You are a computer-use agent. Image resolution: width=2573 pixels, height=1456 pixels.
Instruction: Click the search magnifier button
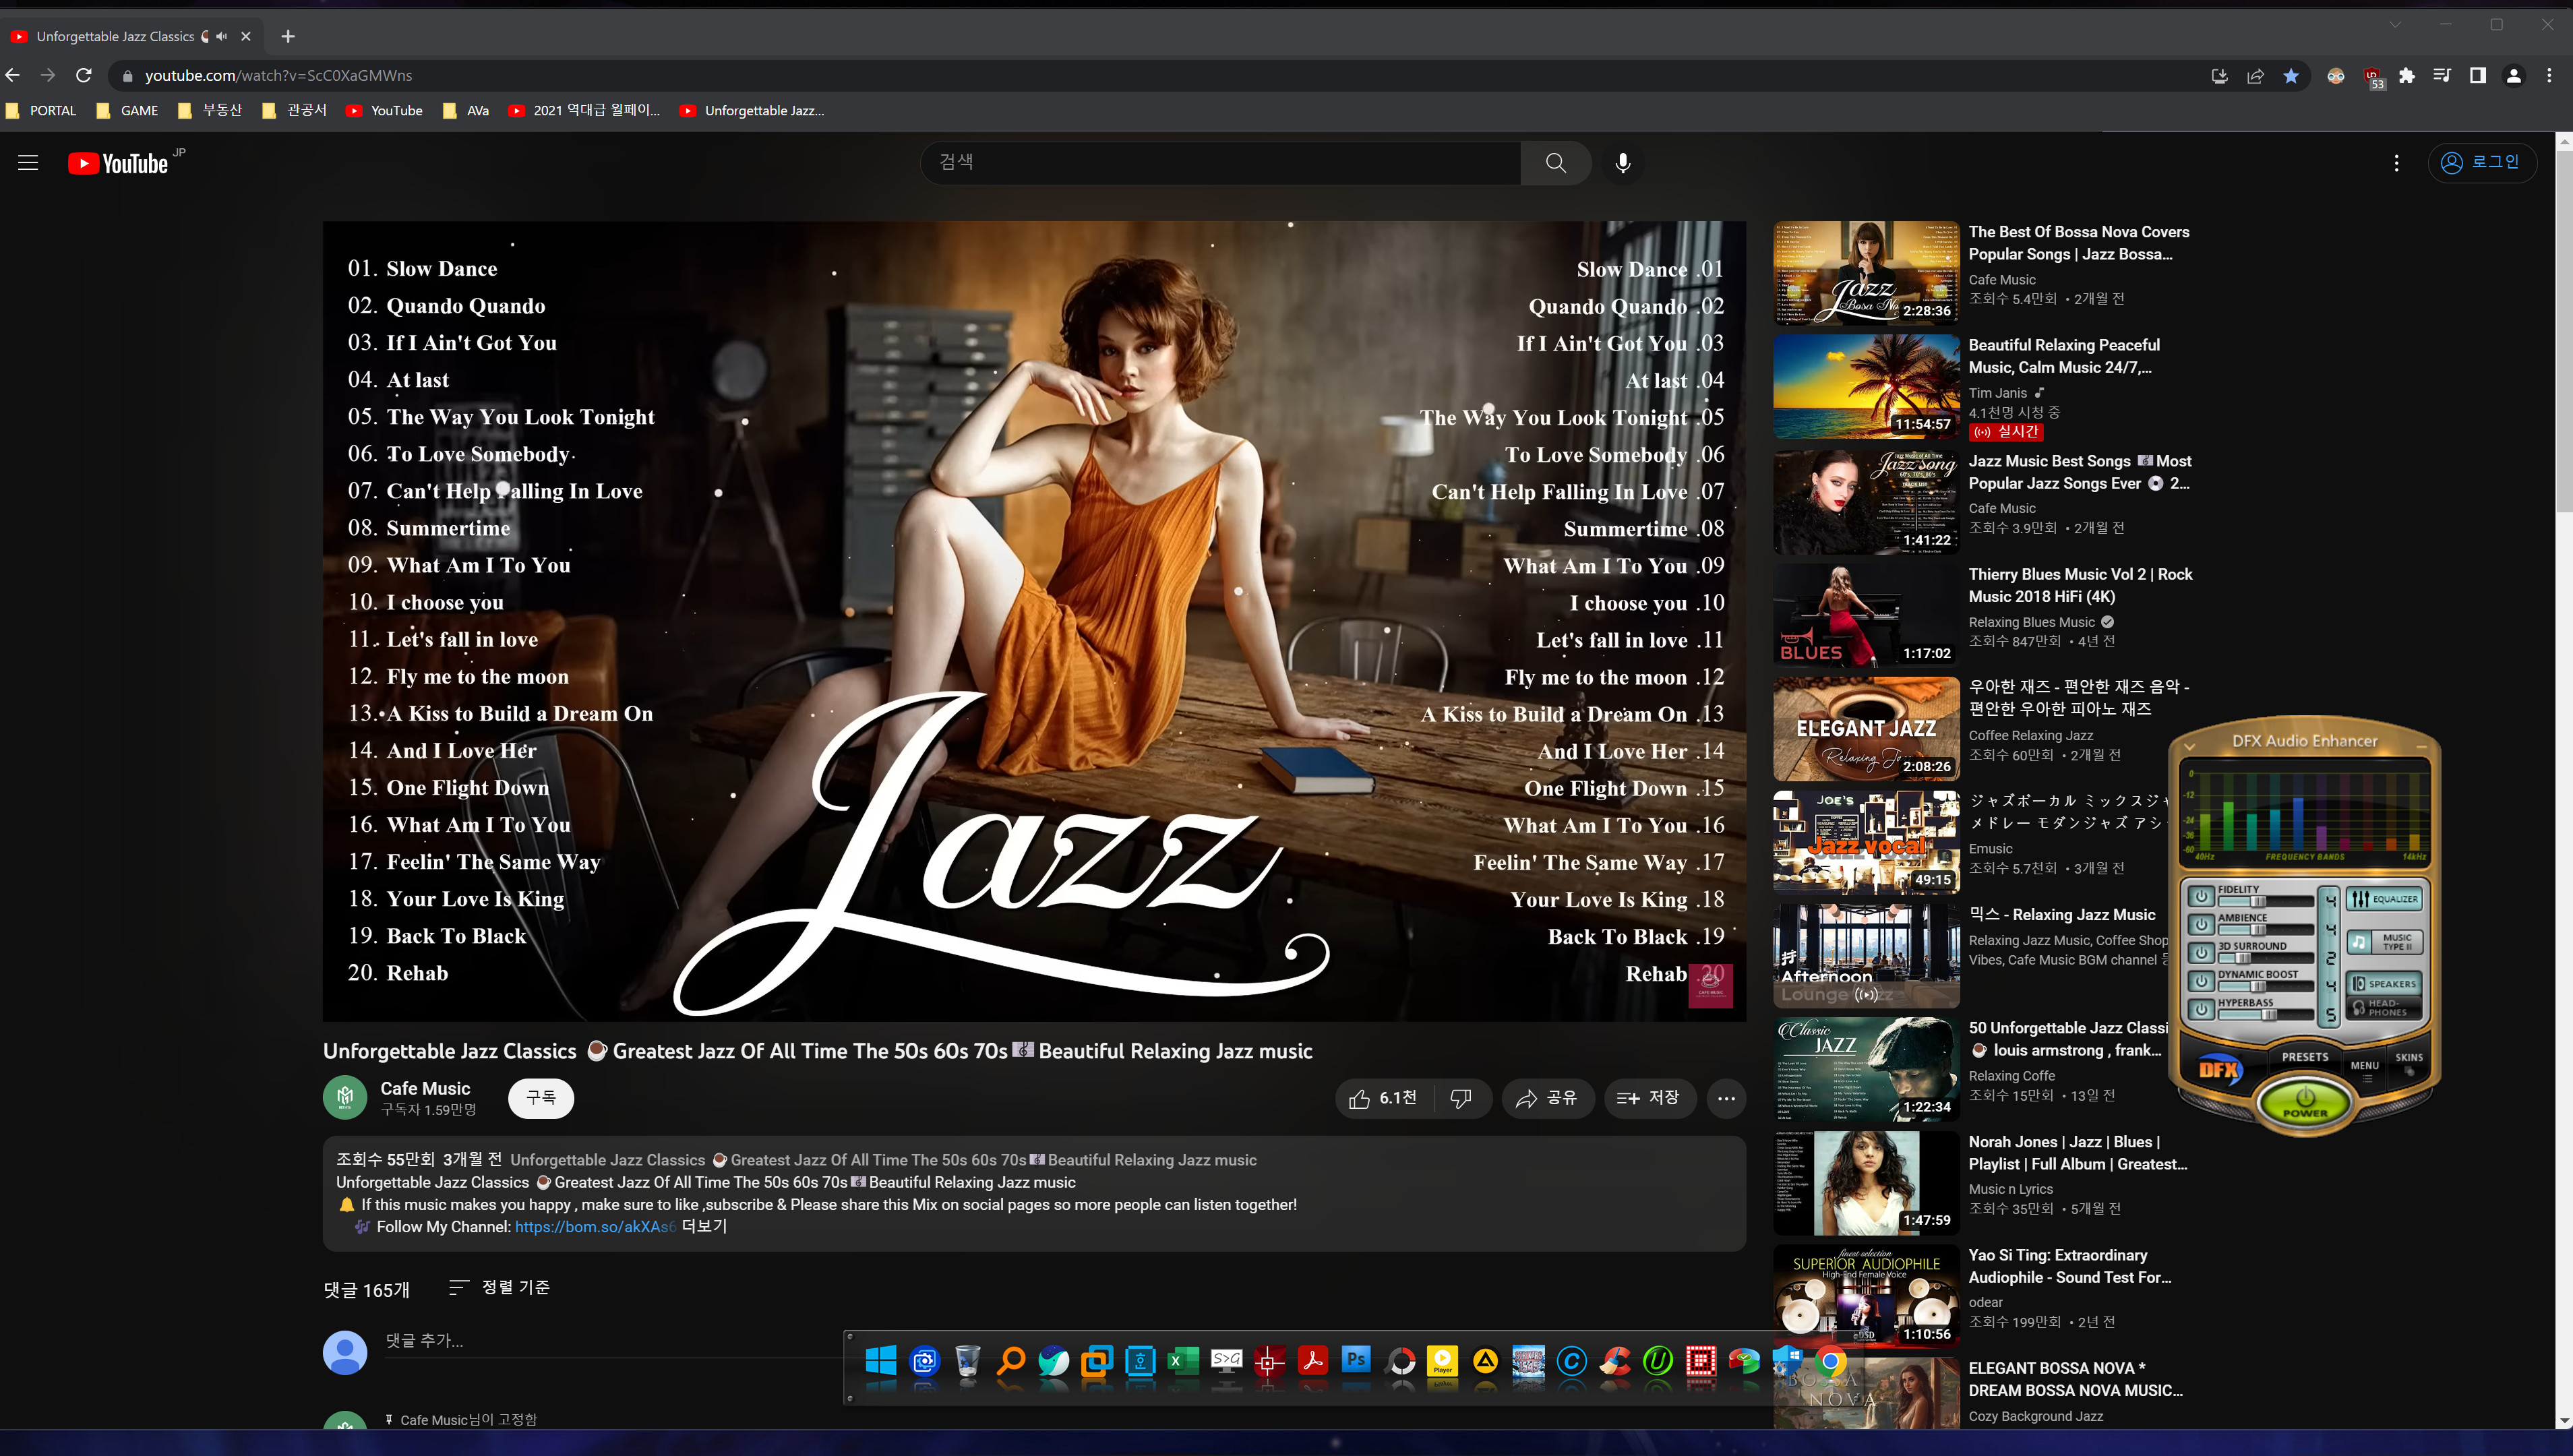1556,163
